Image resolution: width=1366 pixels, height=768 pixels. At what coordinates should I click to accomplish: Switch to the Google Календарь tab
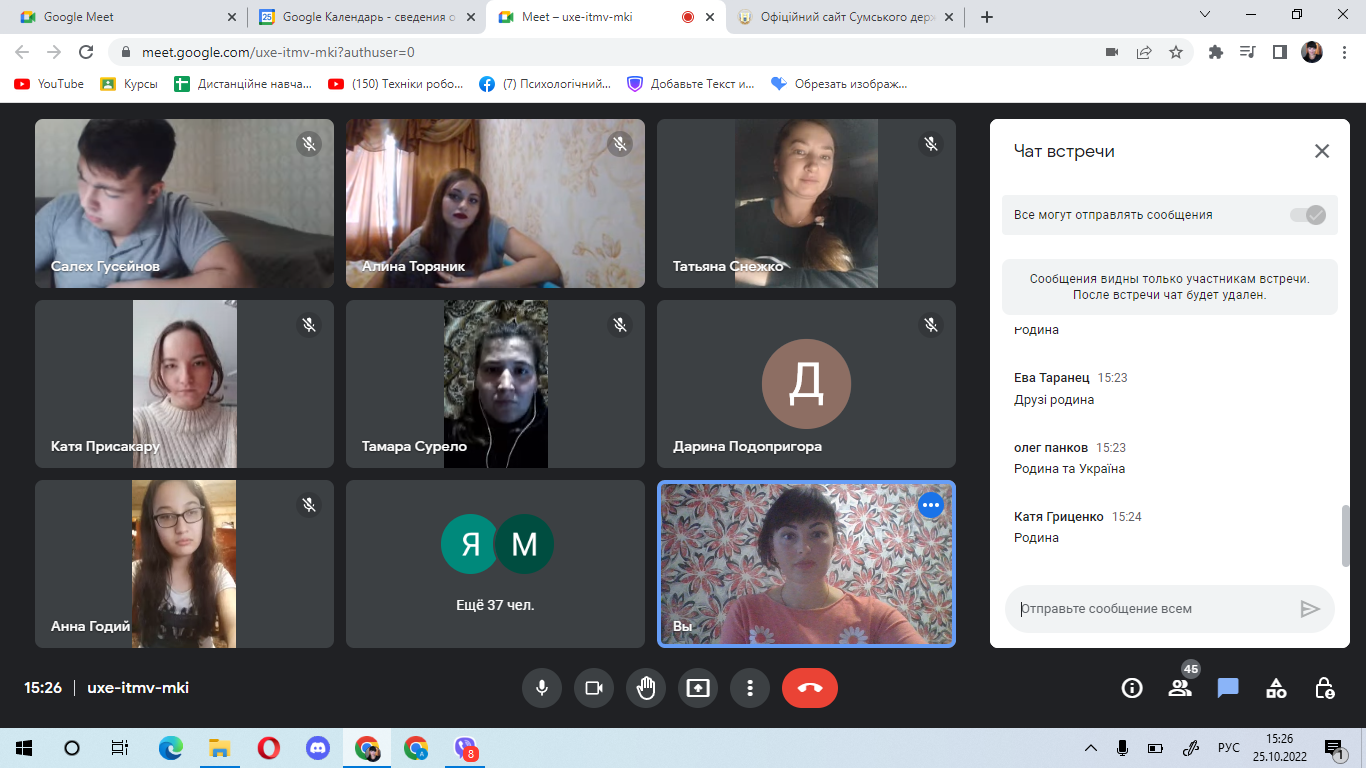coord(367,17)
